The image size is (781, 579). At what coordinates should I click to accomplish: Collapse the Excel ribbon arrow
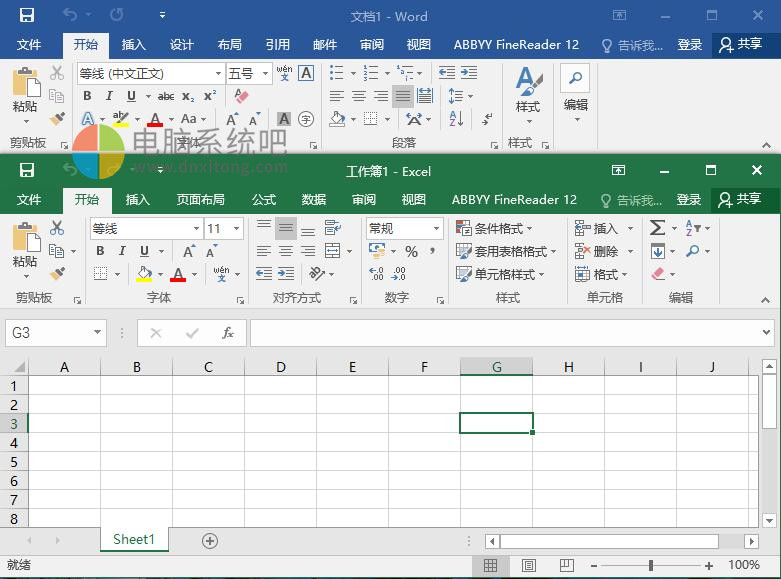766,300
